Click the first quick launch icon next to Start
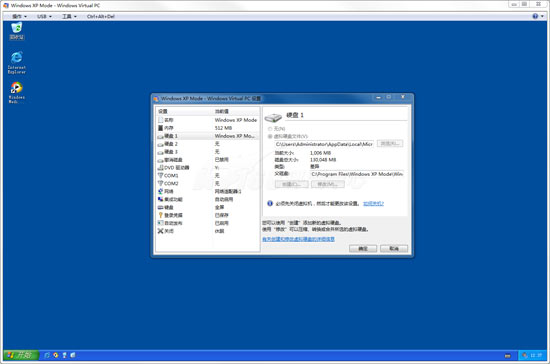This screenshot has height=364, width=550. [47, 355]
